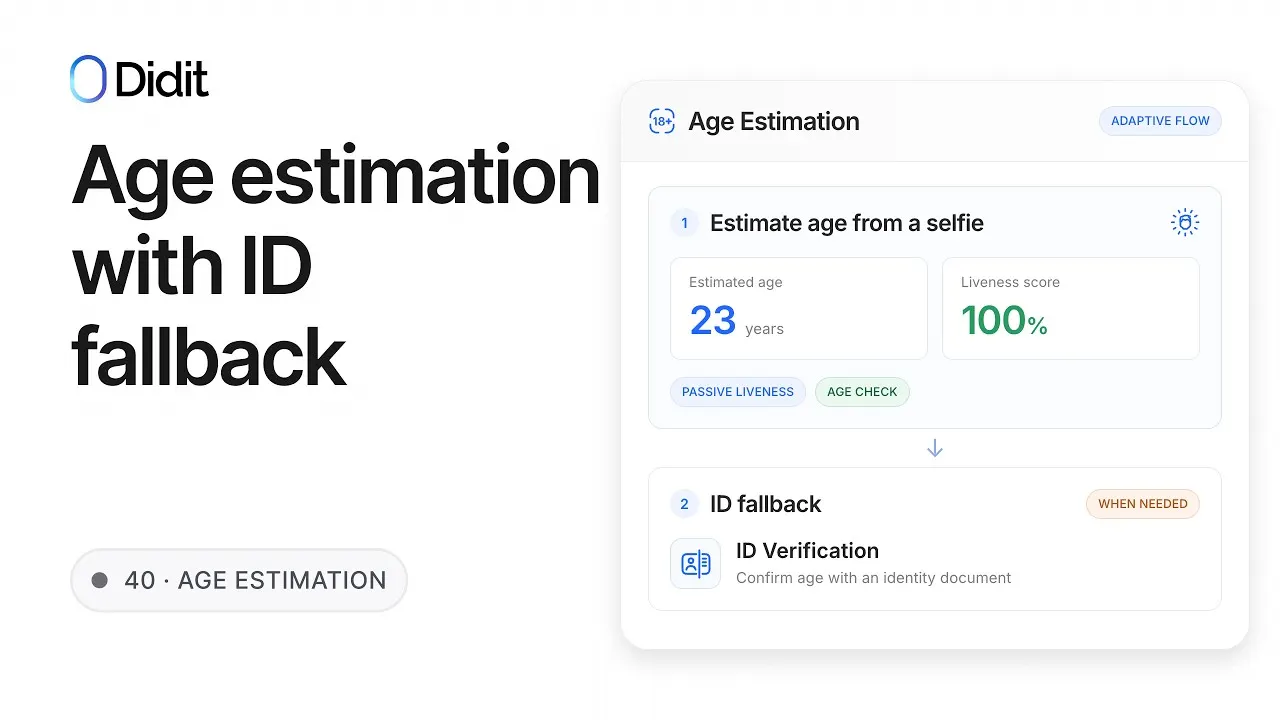Click the 100% liveness value
The image size is (1280, 720).
pos(1004,320)
